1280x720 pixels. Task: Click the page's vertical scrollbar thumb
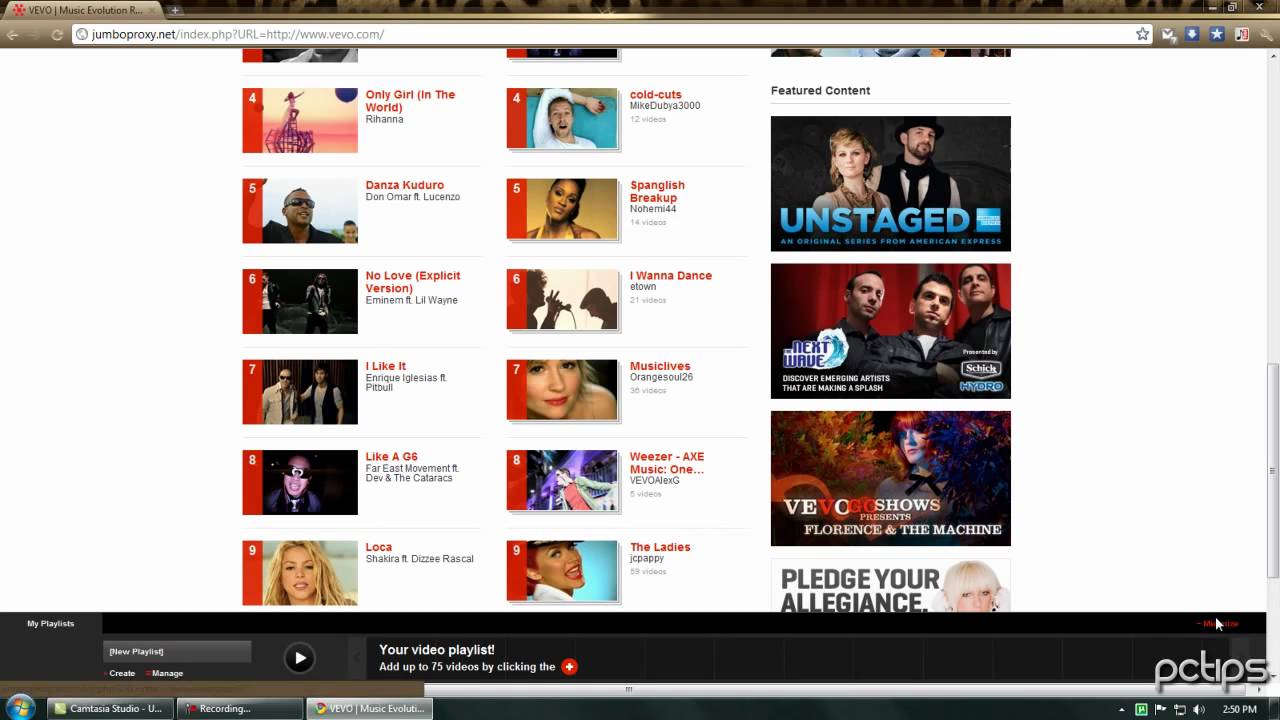1273,470
